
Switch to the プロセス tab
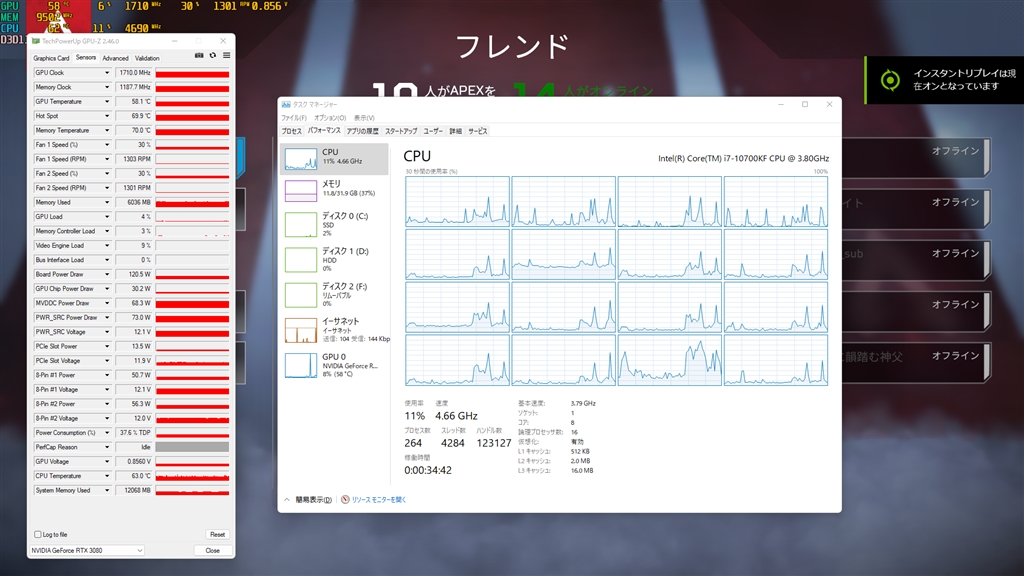click(x=291, y=131)
